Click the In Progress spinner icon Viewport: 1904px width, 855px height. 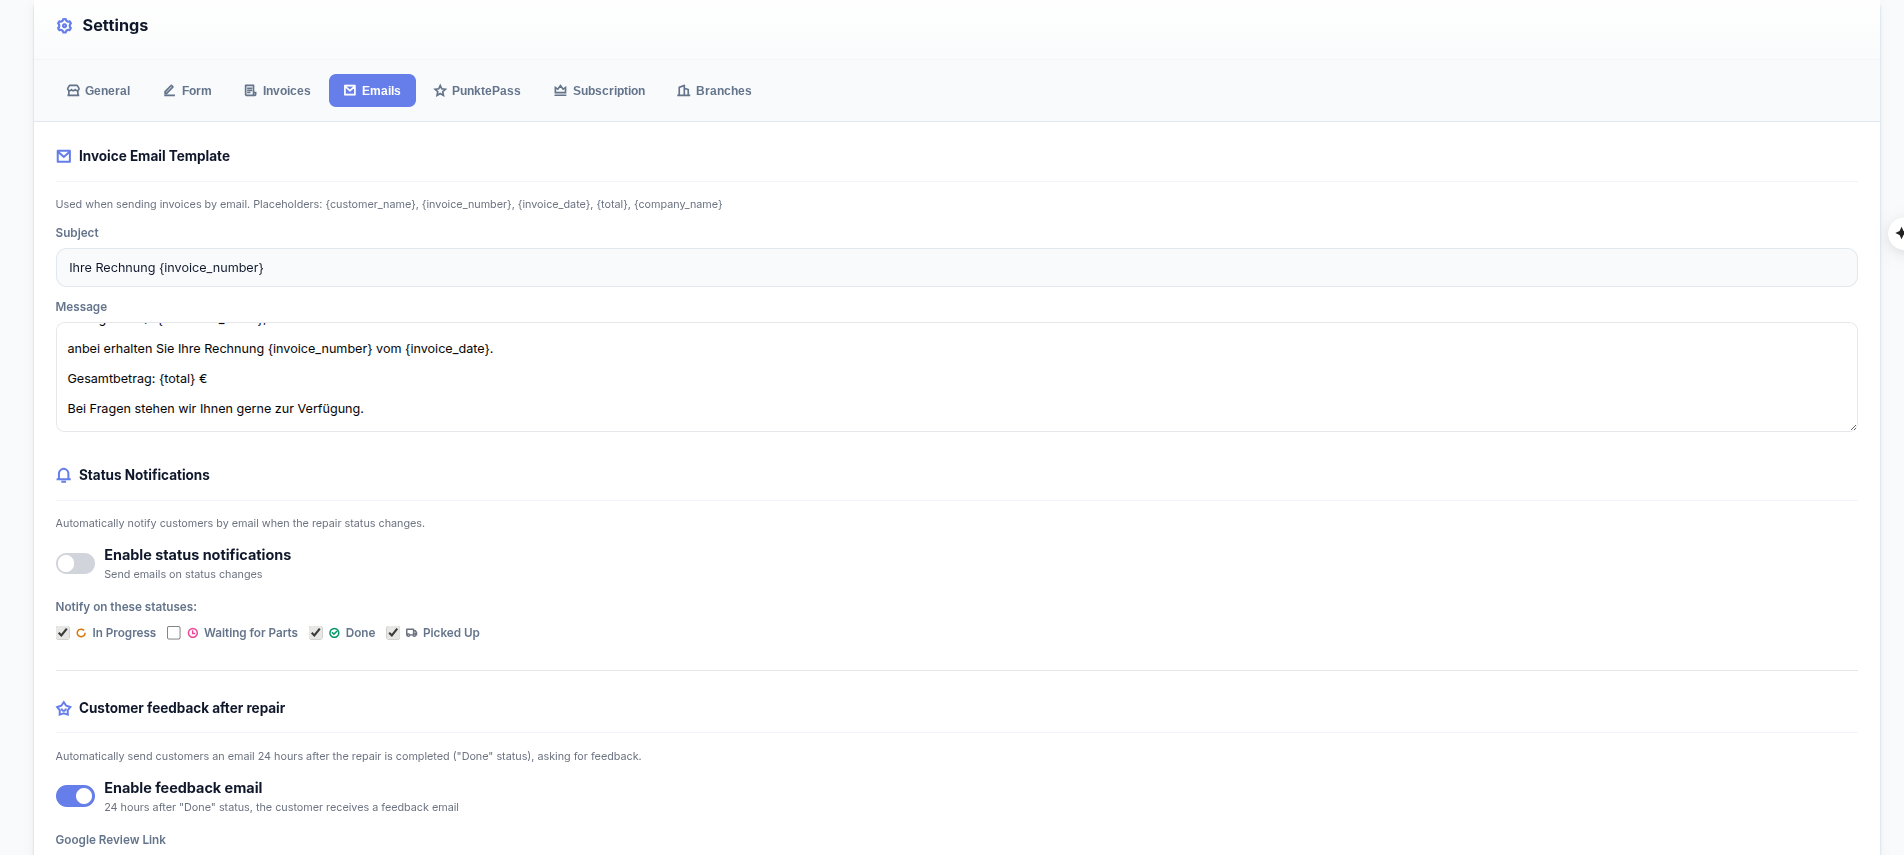point(81,633)
